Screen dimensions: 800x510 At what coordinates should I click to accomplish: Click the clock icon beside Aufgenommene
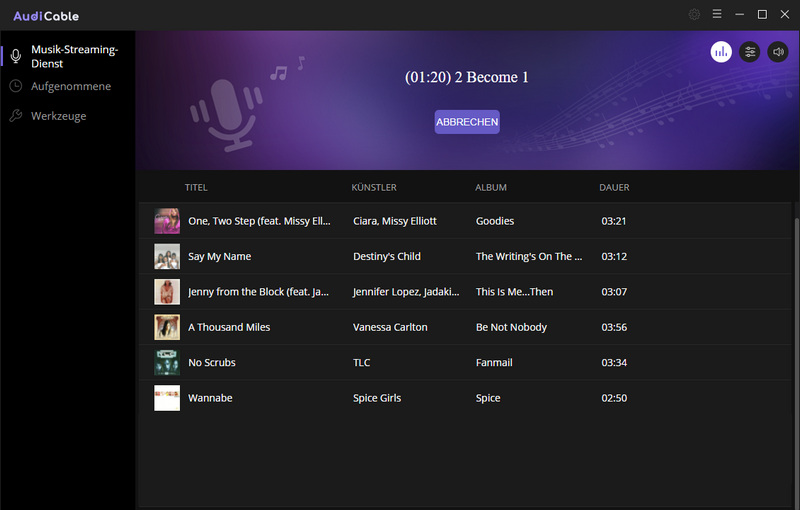(16, 87)
